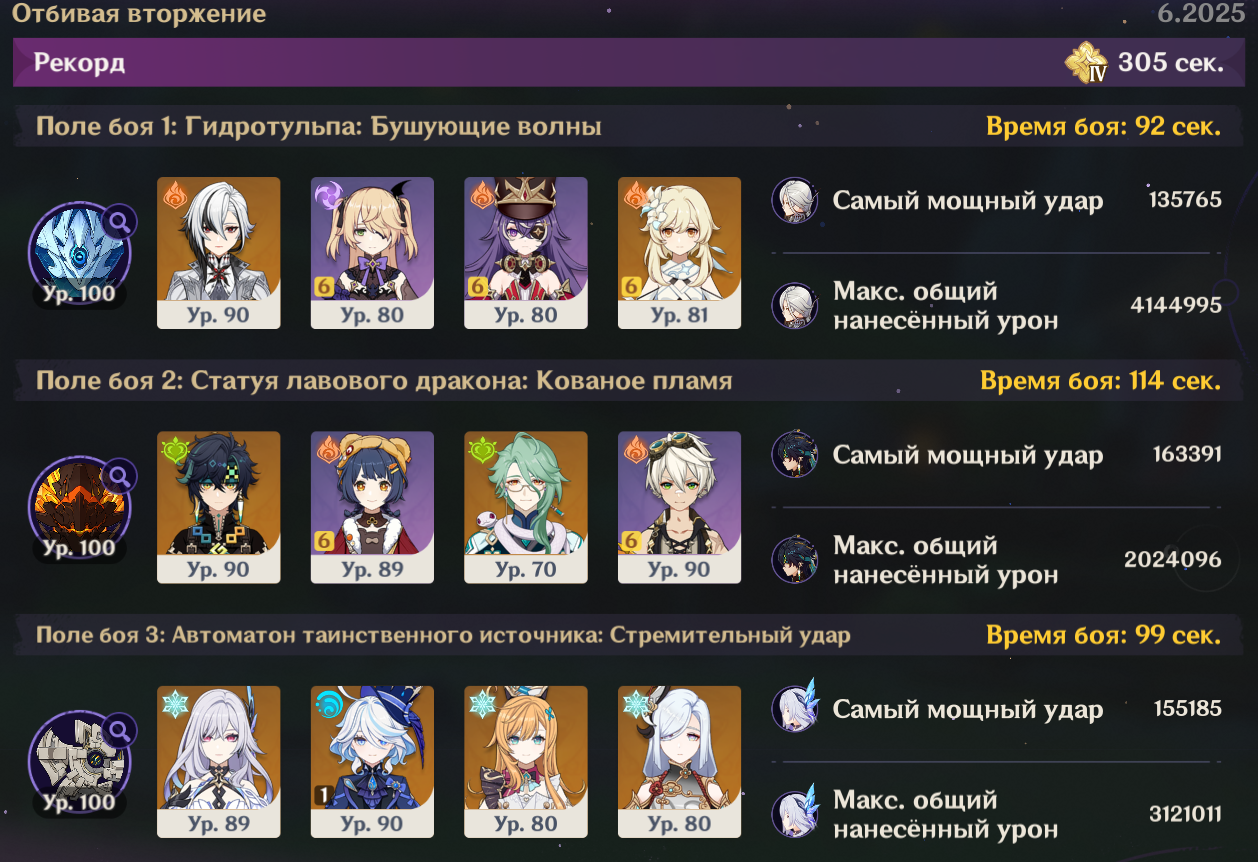Click the avatar beside 135765 strongest hit
Image resolution: width=1258 pixels, height=862 pixels.
point(795,201)
